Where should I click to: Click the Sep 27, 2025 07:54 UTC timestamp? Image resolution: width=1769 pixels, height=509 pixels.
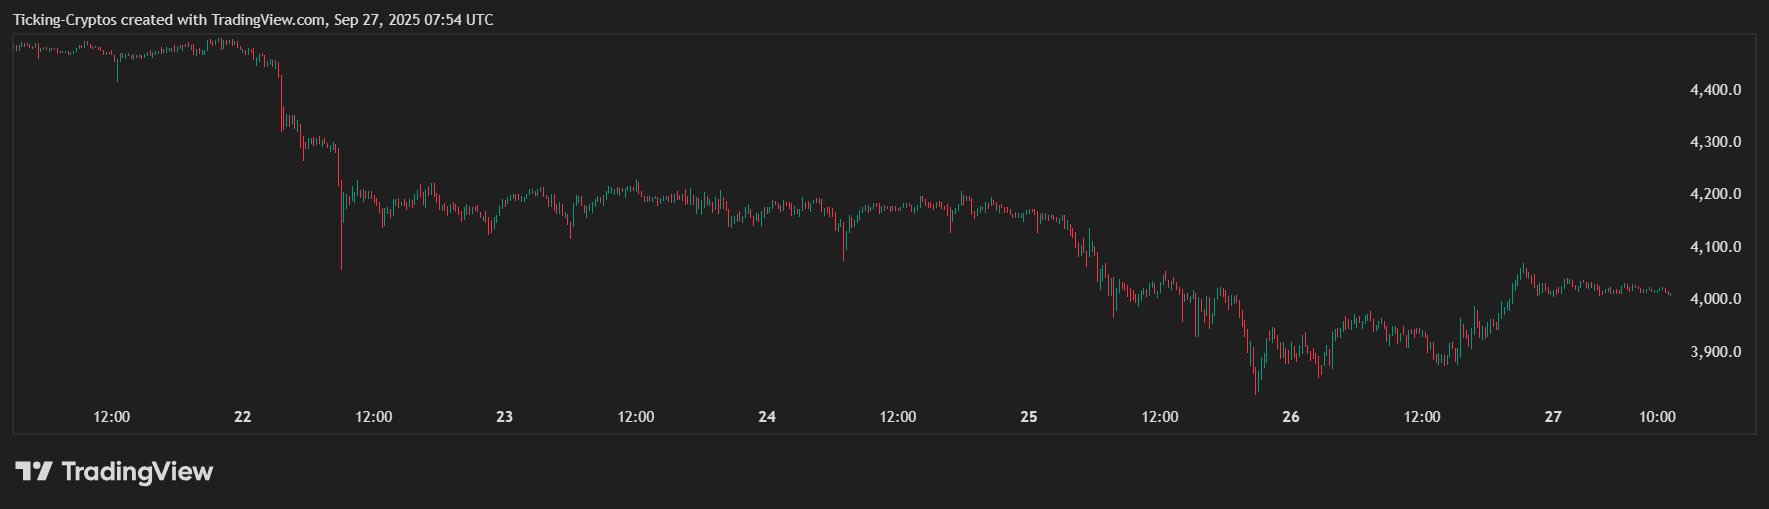[x=414, y=20]
